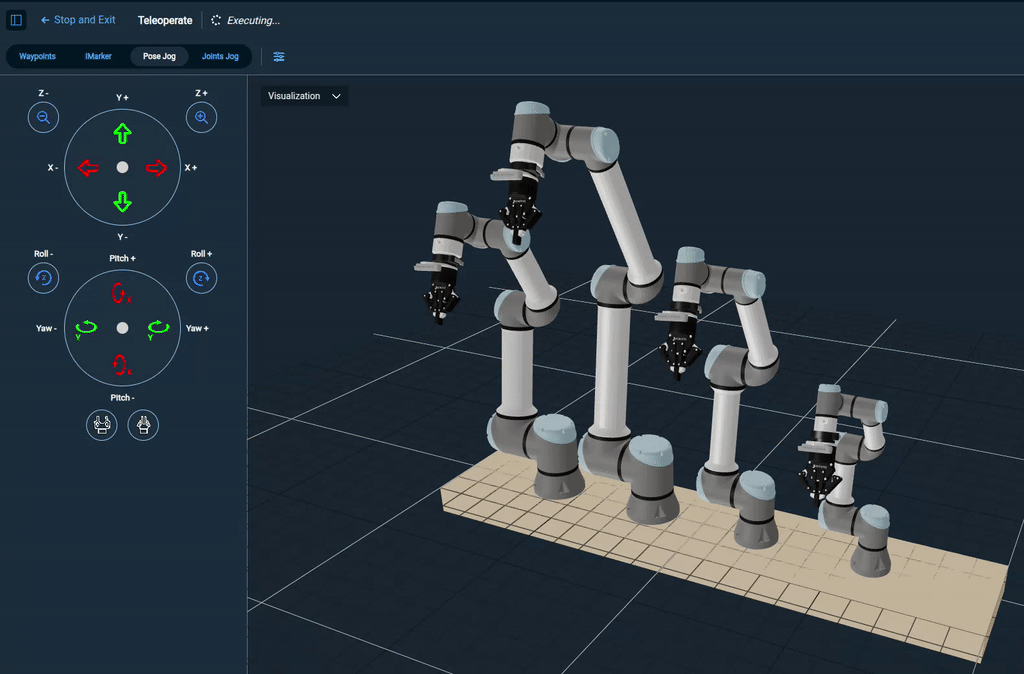Screen dimensions: 1024x674
Task: Click the rotation joystick center dot
Action: pyautogui.click(x=122, y=328)
